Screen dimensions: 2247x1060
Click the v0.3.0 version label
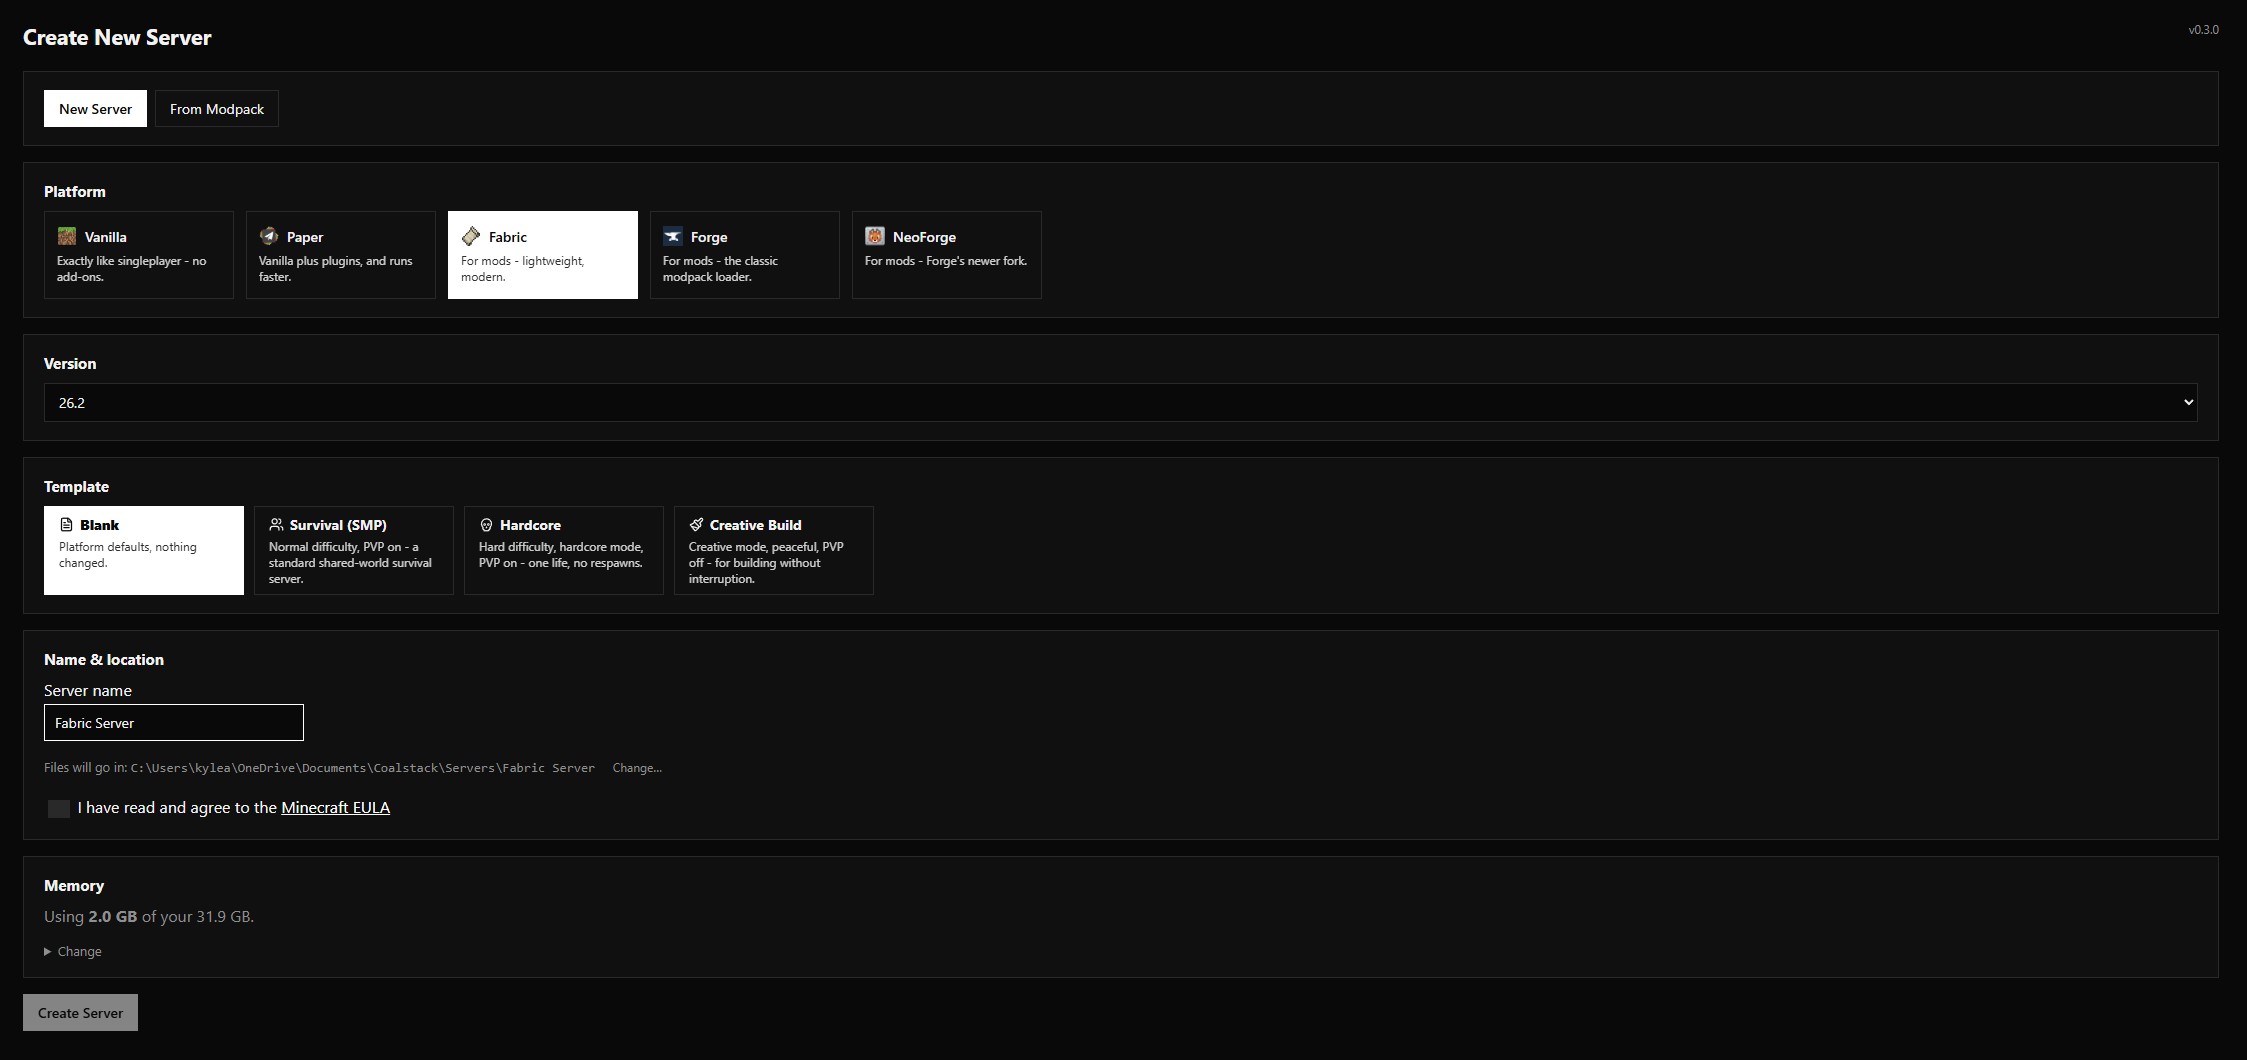tap(2203, 30)
